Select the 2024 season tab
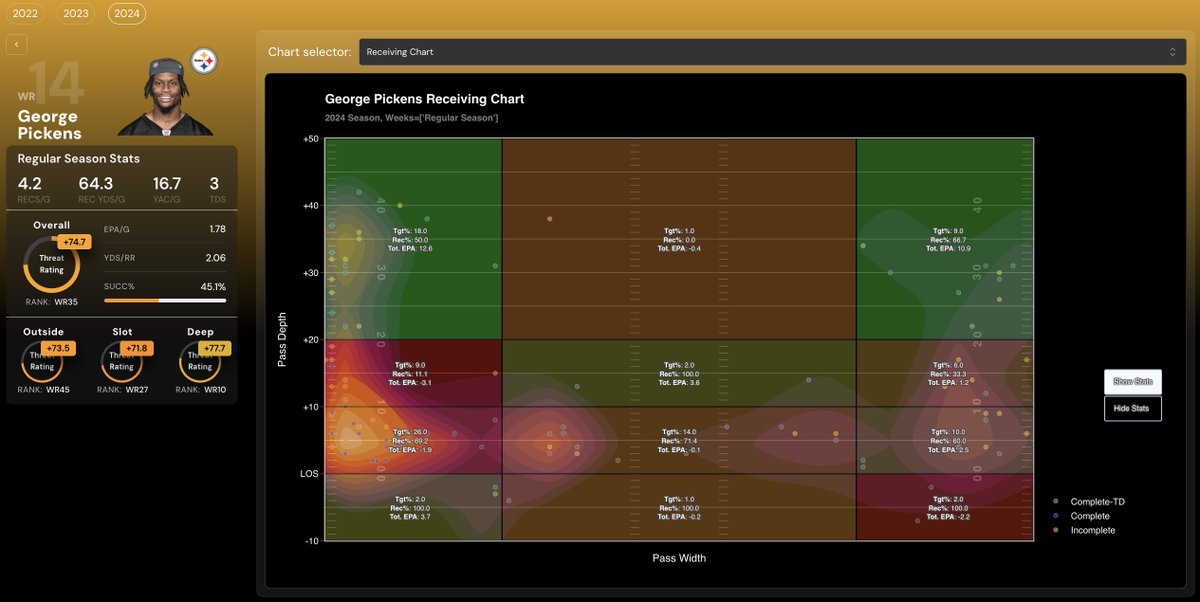This screenshot has height=602, width=1200. (126, 13)
